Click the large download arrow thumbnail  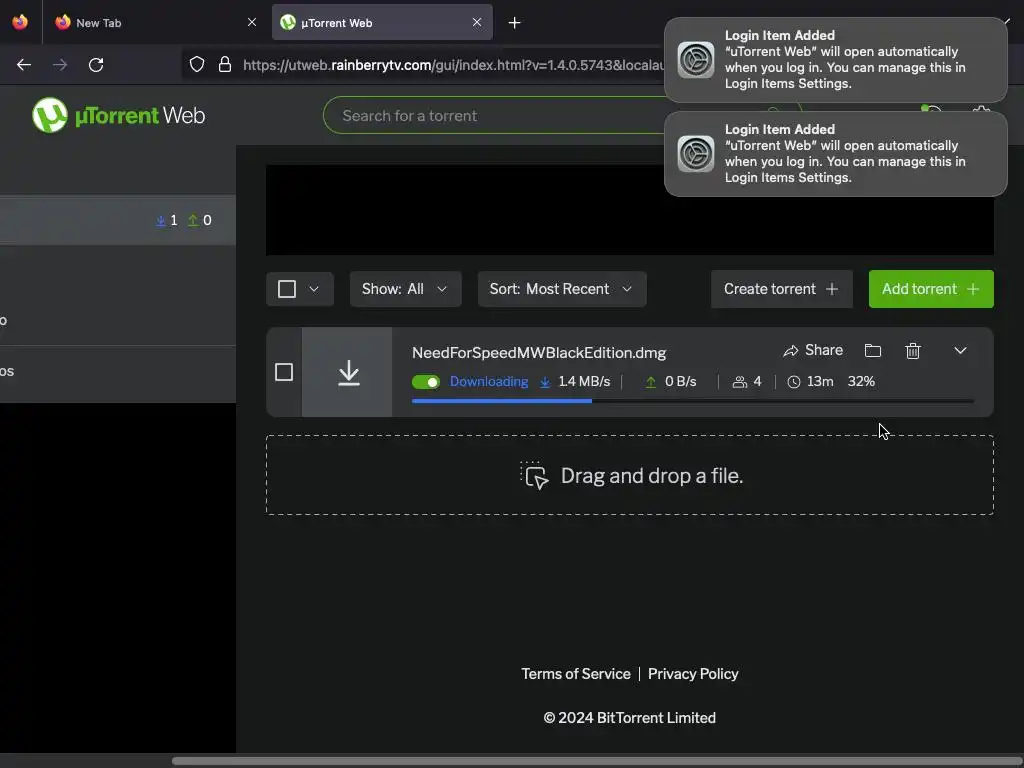[x=347, y=372]
